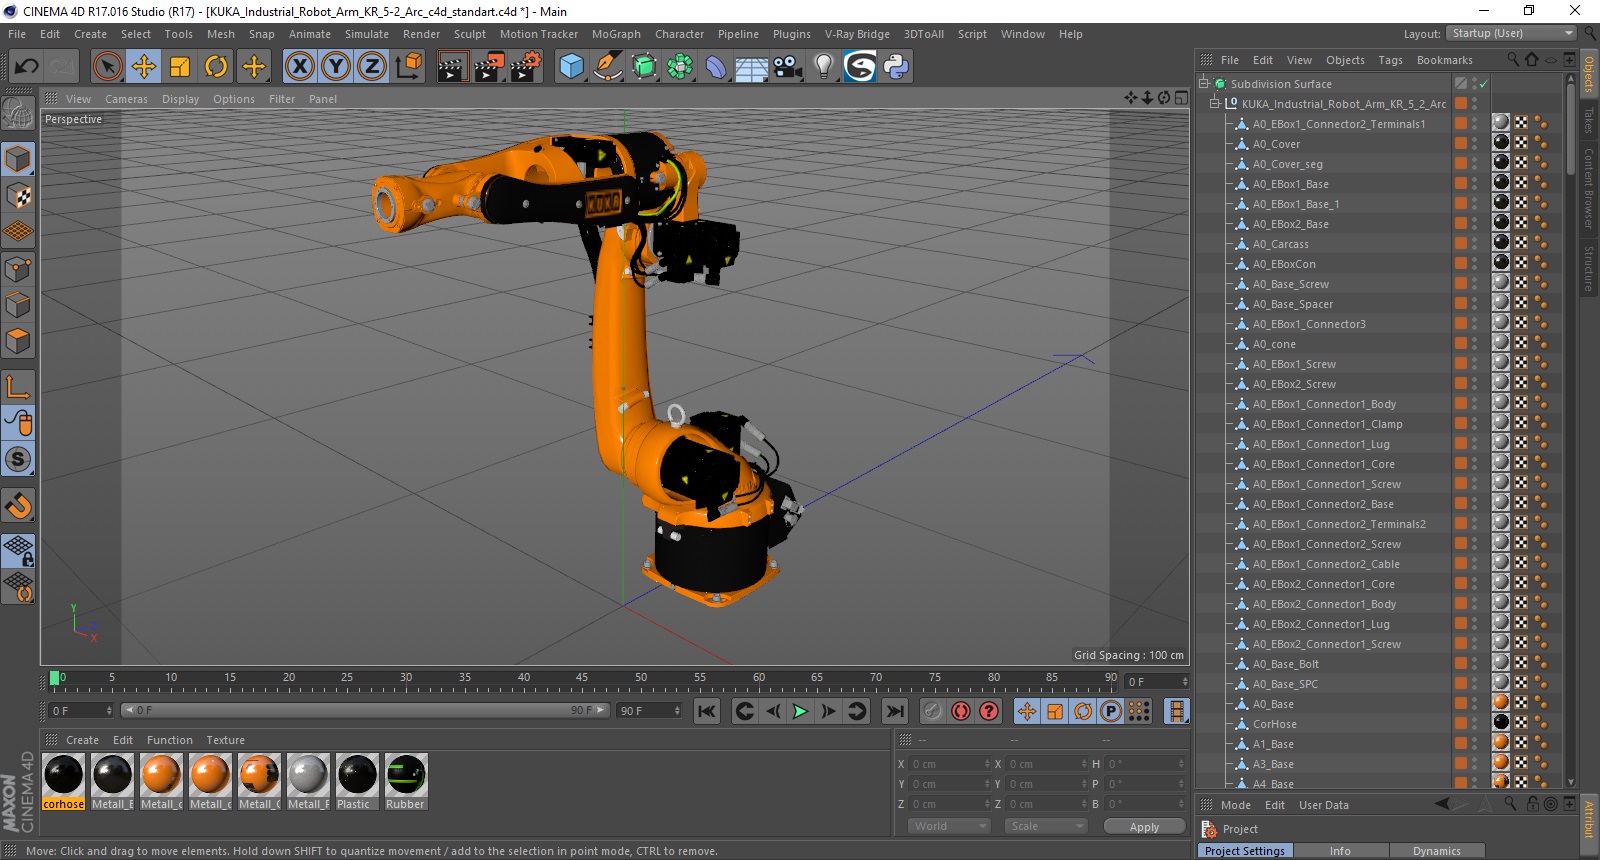Toggle X axis lock
This screenshot has height=860, width=1600.
click(299, 67)
